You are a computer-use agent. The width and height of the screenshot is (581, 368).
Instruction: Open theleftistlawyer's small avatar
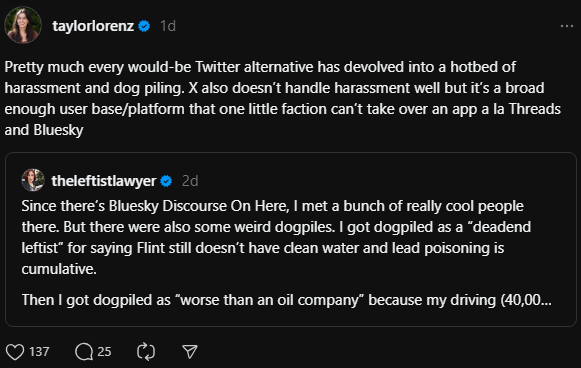tap(33, 180)
